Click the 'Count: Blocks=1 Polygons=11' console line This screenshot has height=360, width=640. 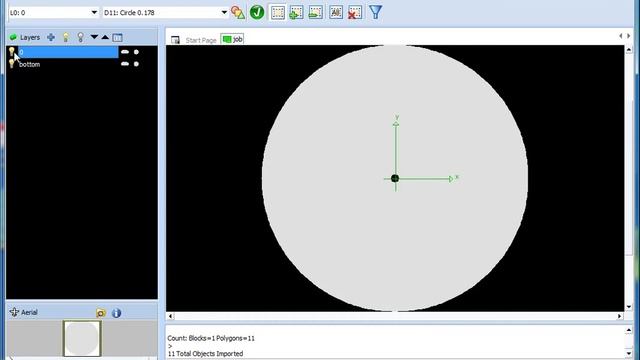click(211, 338)
